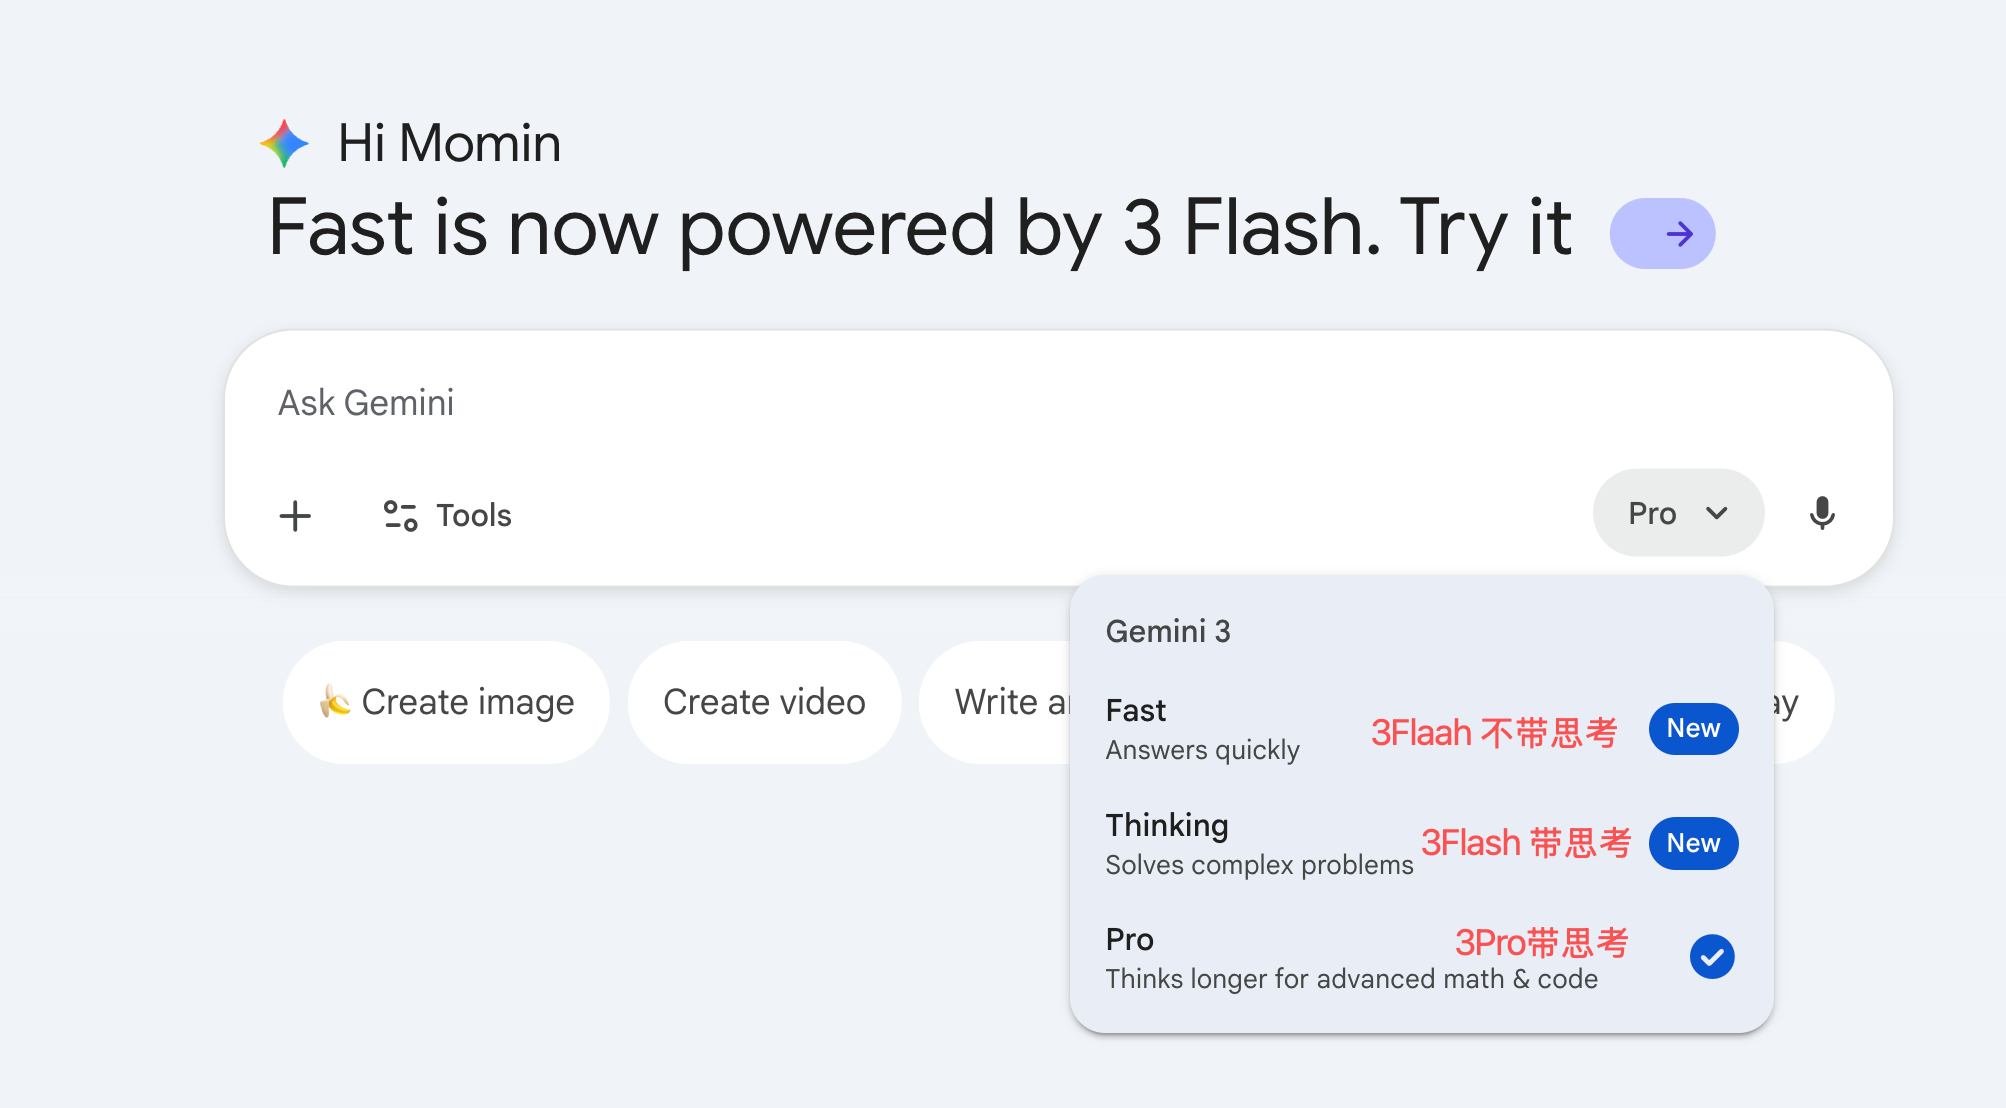The width and height of the screenshot is (2006, 1108).
Task: Click the Gemini 3 menu header
Action: [1168, 632]
